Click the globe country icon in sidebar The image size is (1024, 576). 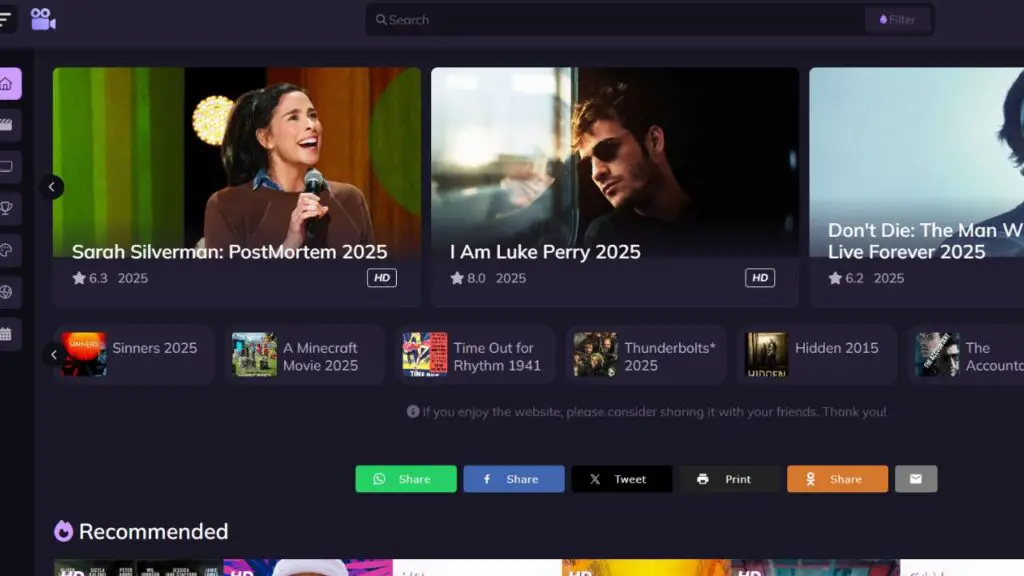[x=8, y=292]
